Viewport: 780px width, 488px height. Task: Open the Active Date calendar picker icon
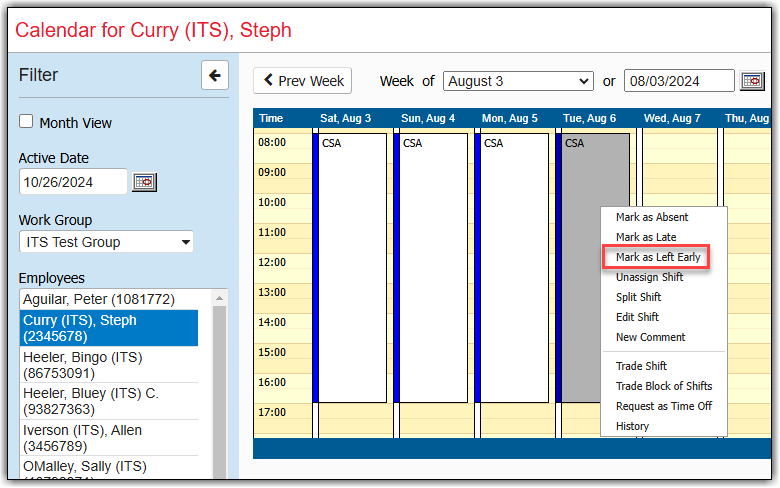(x=145, y=182)
